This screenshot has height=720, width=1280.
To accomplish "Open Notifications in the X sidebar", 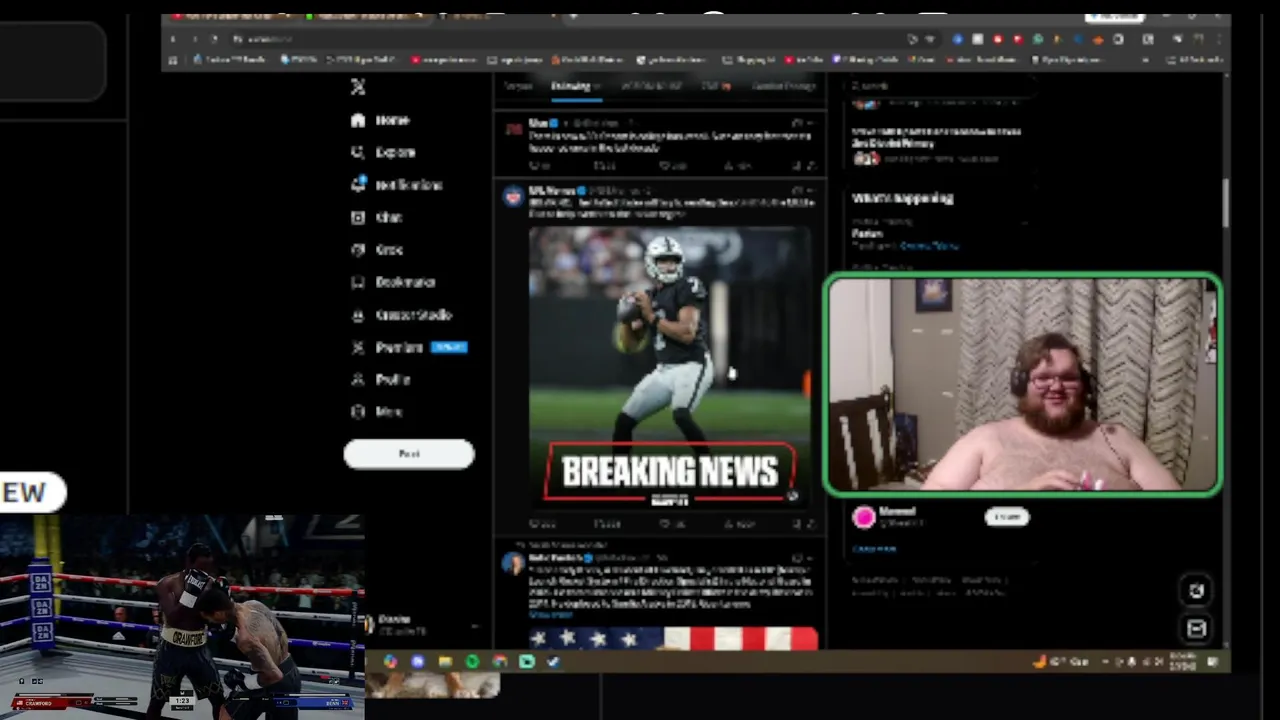I will point(397,185).
